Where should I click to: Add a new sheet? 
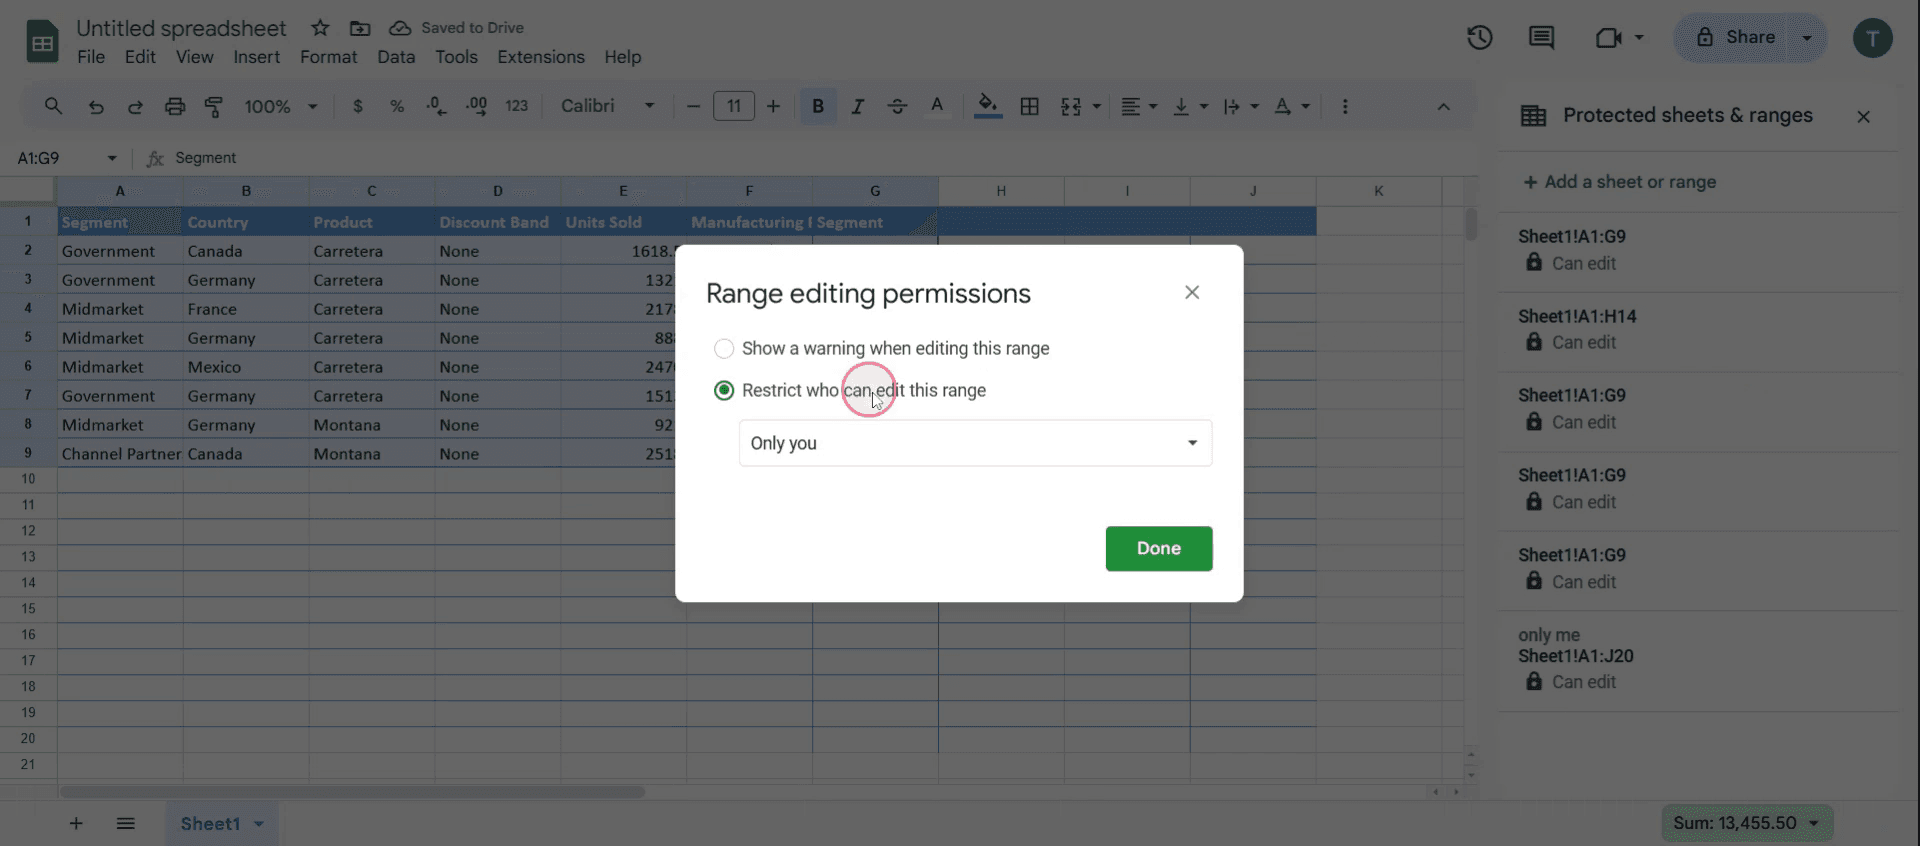(x=76, y=823)
